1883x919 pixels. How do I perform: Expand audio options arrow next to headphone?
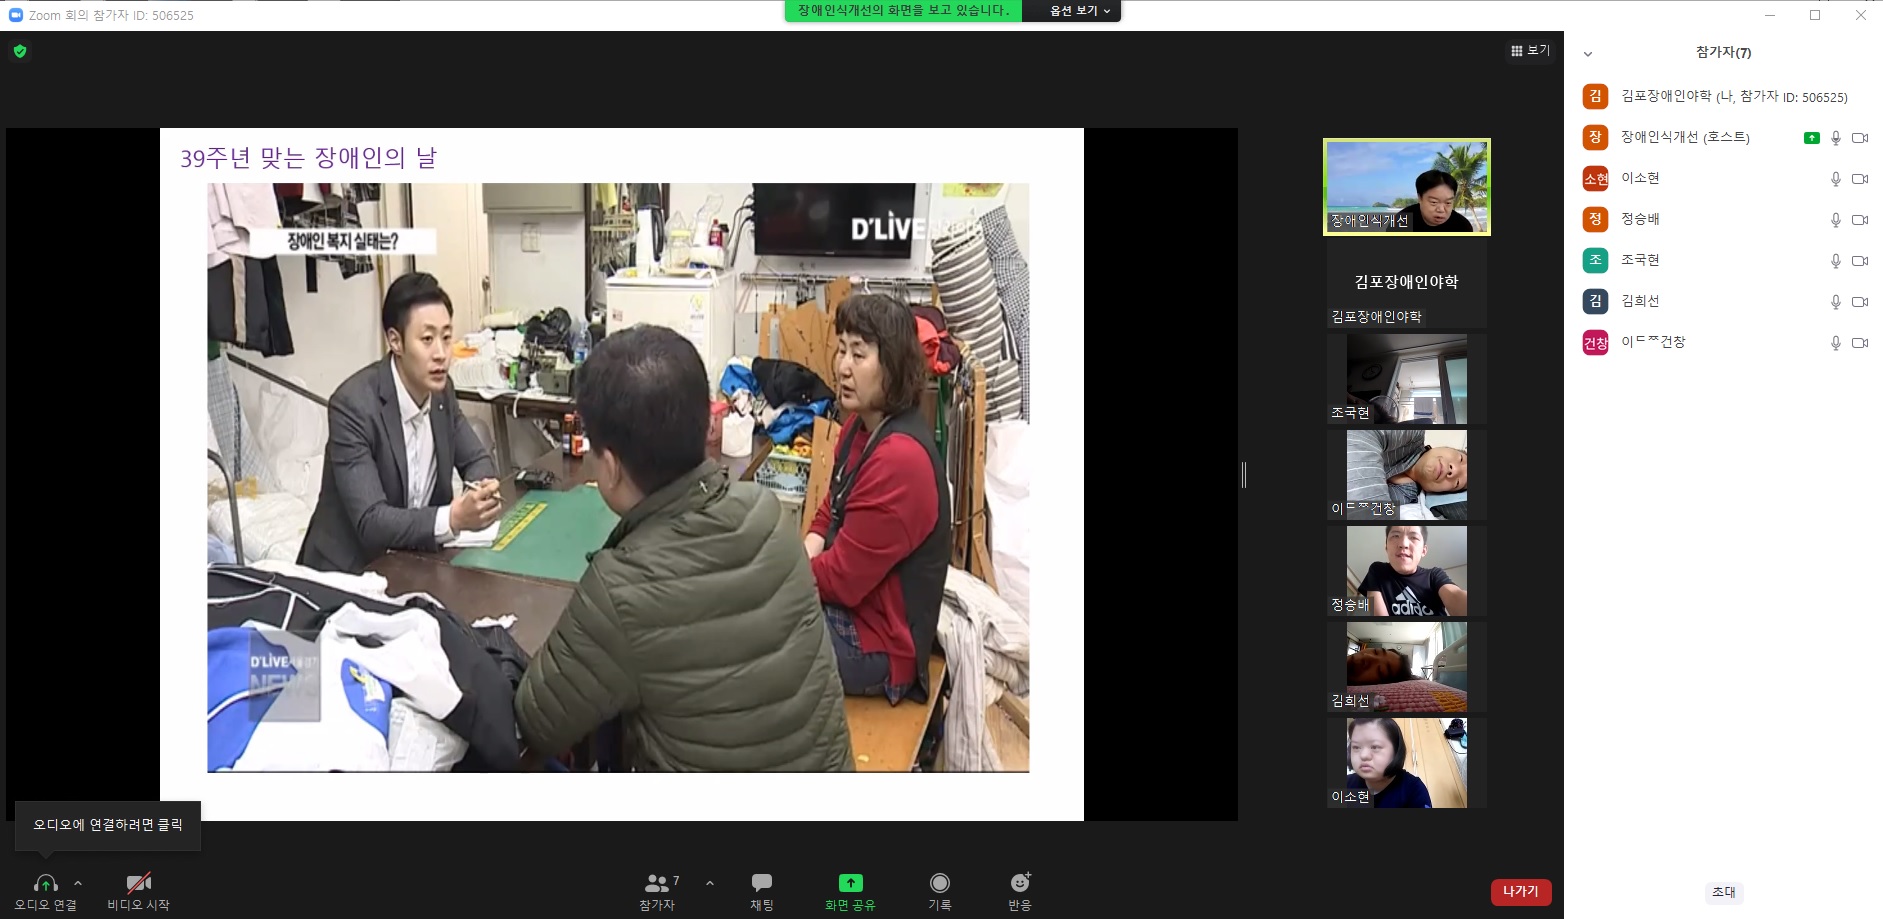(x=78, y=883)
